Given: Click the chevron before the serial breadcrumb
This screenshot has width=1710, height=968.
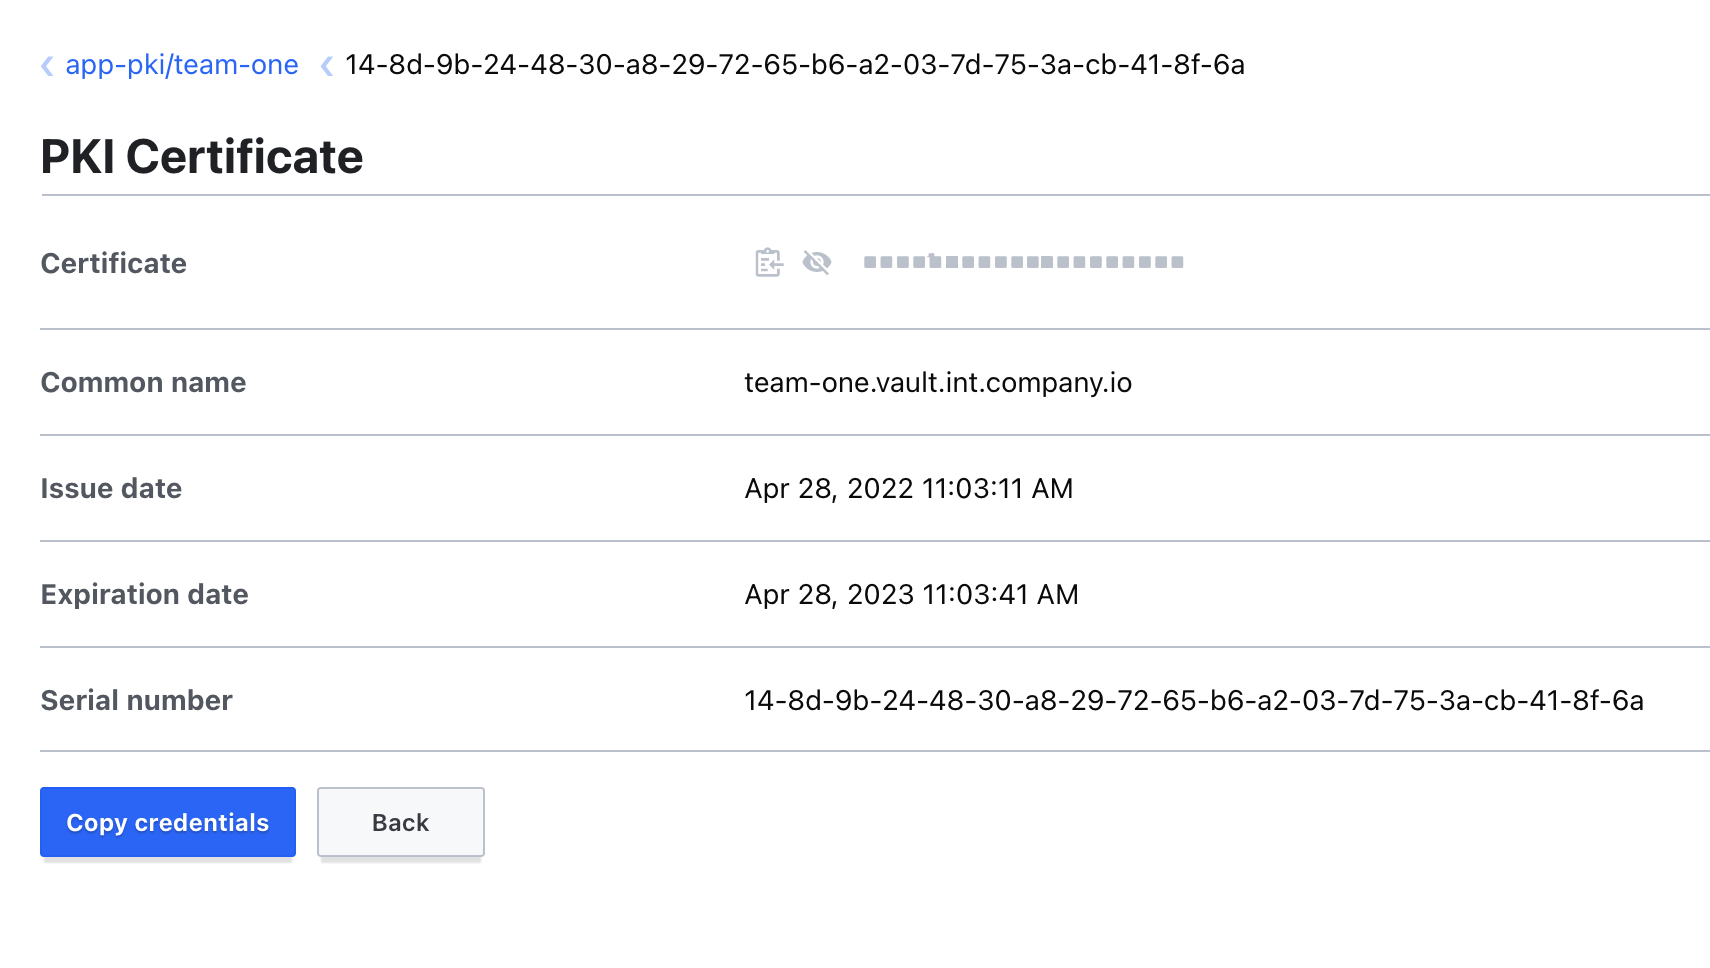Looking at the screenshot, I should [x=326, y=66].
